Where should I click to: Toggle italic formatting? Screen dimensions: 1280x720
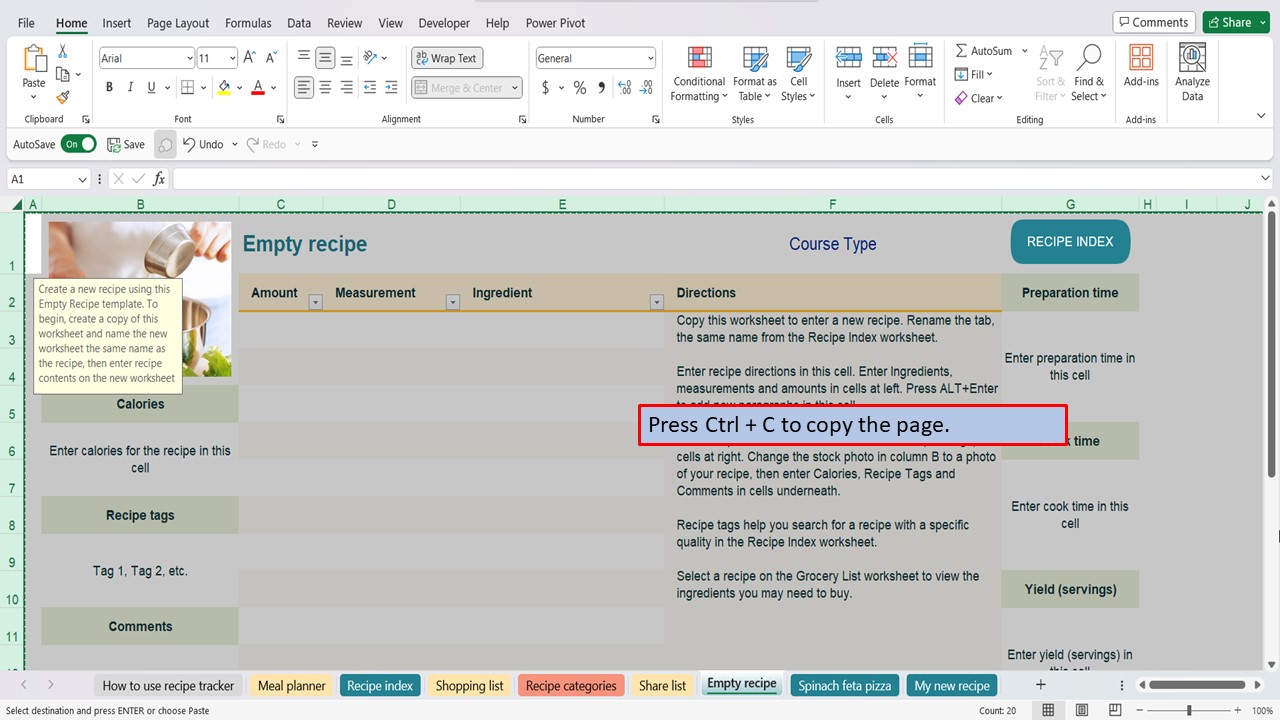coord(131,88)
